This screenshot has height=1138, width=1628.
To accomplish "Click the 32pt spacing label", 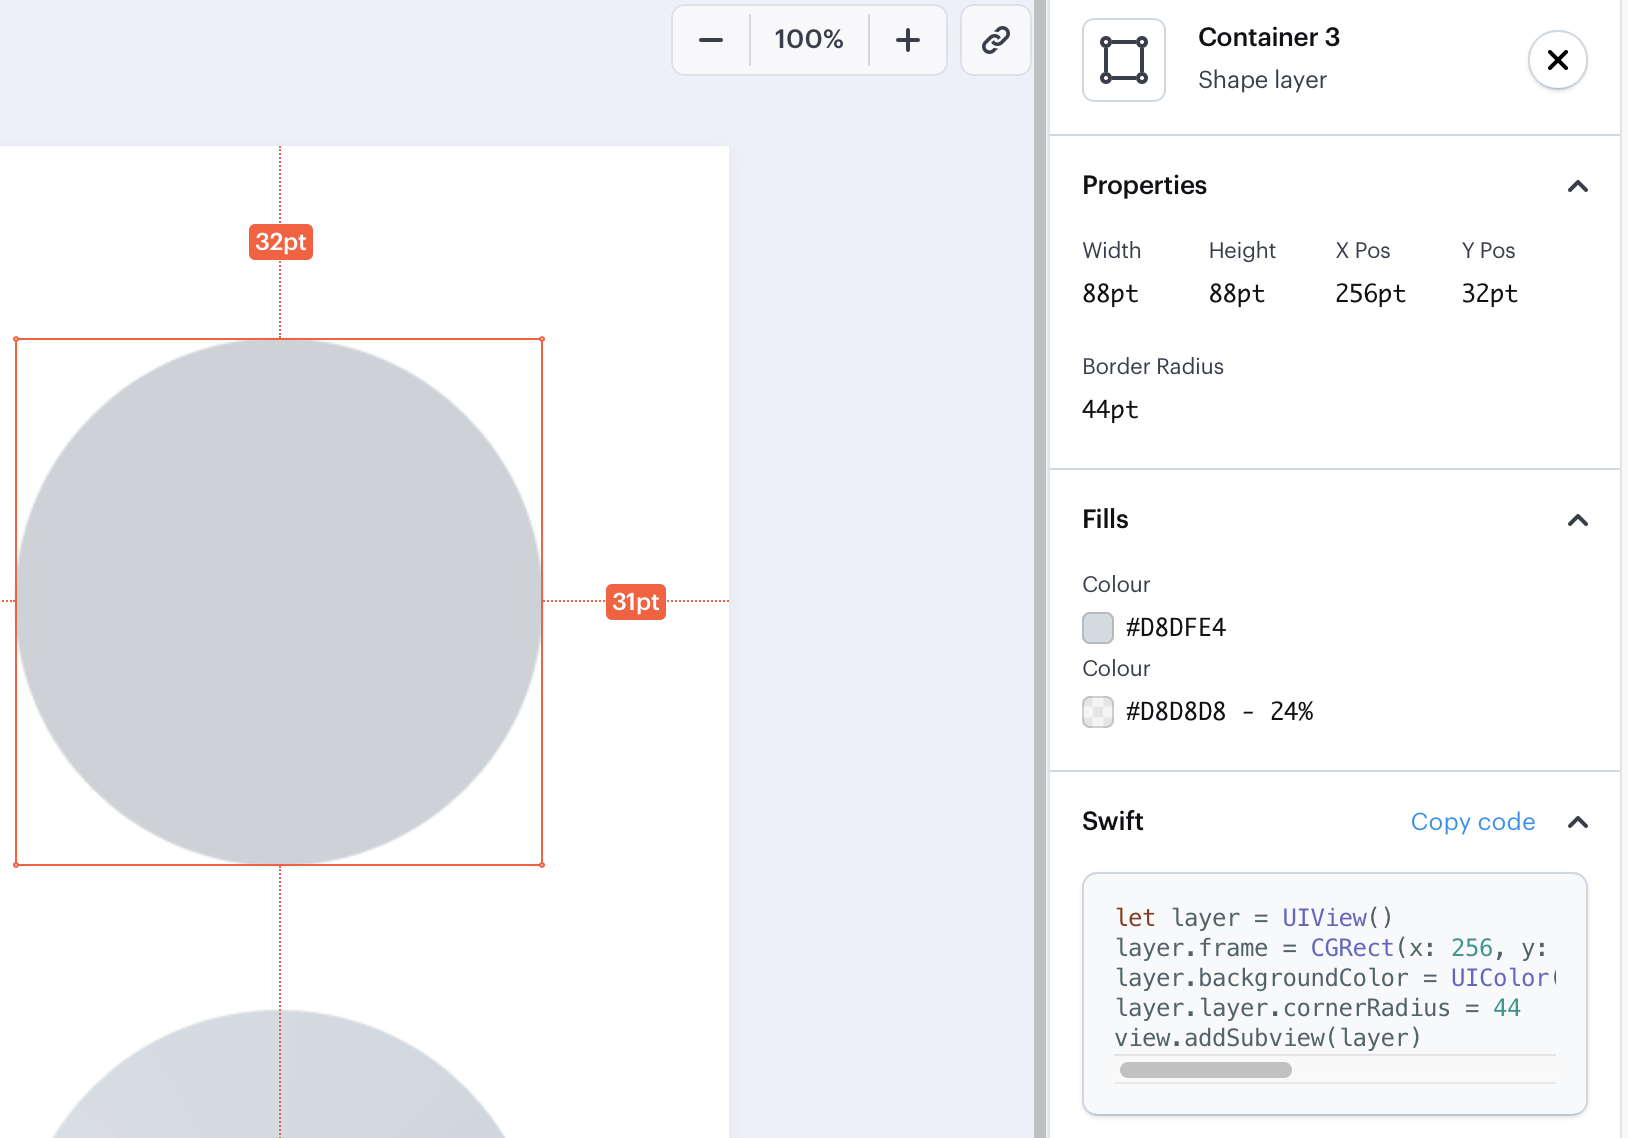I will click(x=281, y=242).
